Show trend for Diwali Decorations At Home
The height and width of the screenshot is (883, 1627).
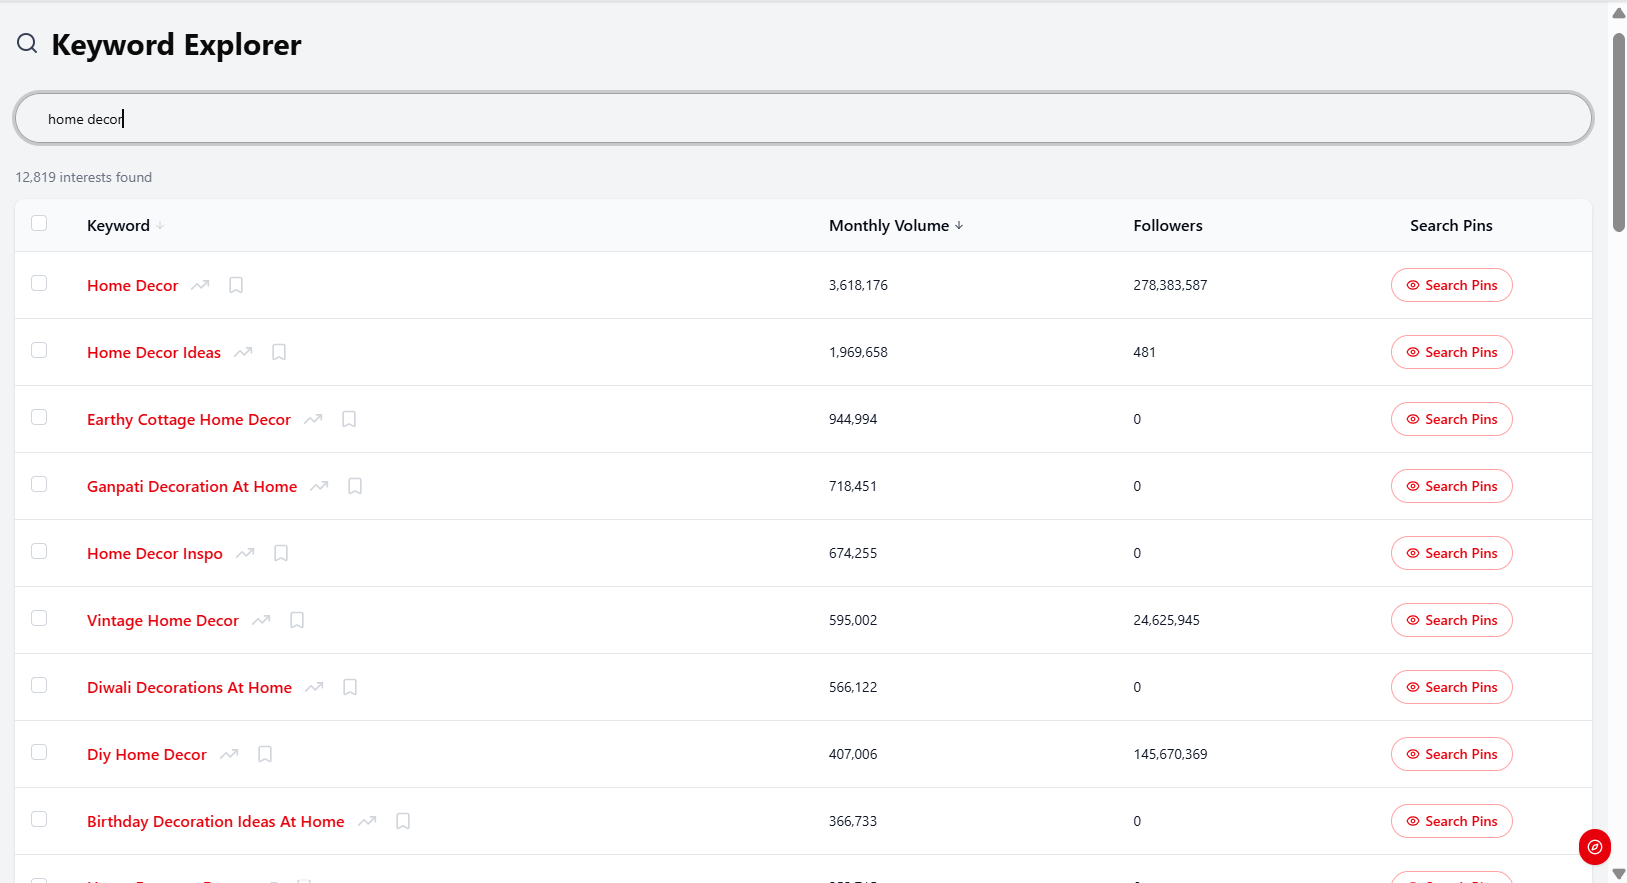click(x=314, y=687)
